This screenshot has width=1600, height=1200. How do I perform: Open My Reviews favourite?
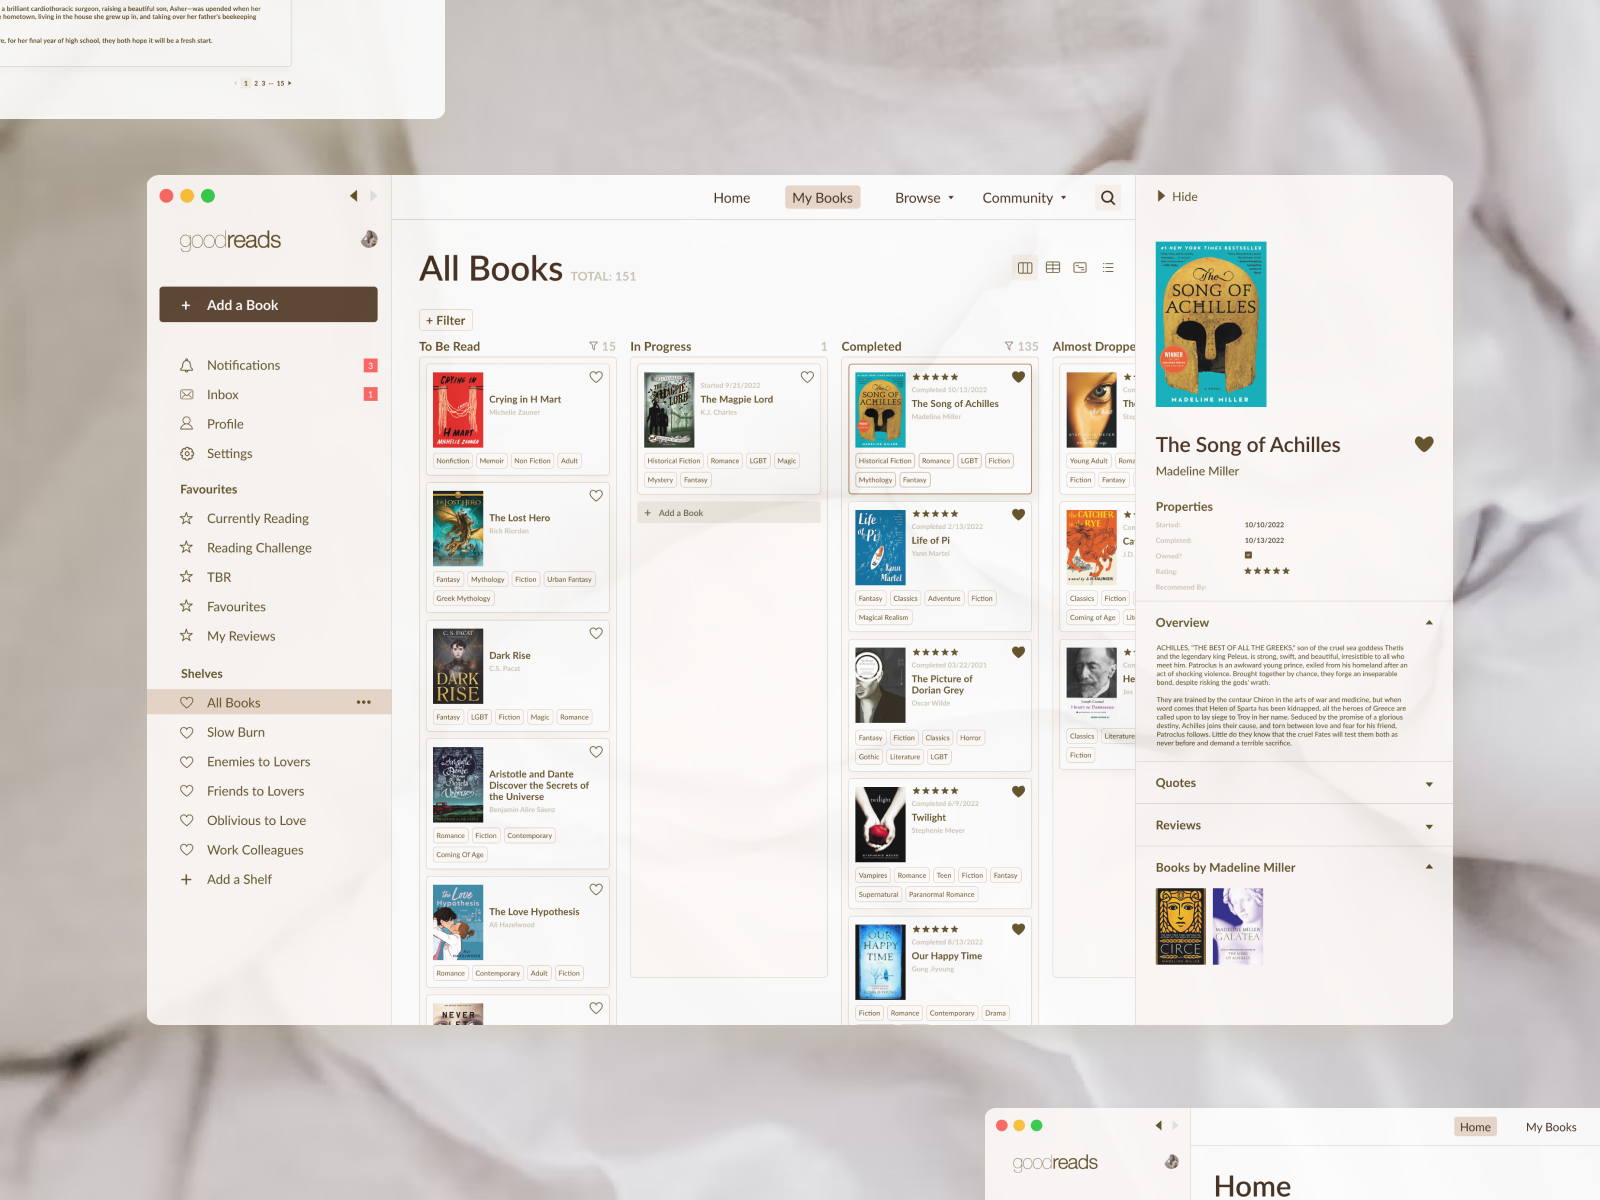[x=241, y=636]
